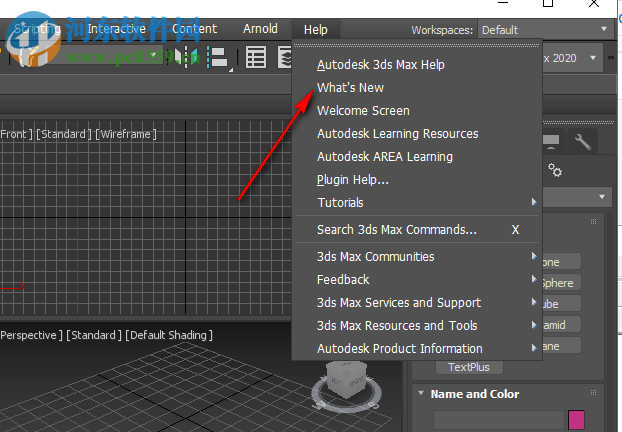Viewport: 622px width, 432px height.
Task: Click the Sphere primitive button
Action: tap(561, 283)
